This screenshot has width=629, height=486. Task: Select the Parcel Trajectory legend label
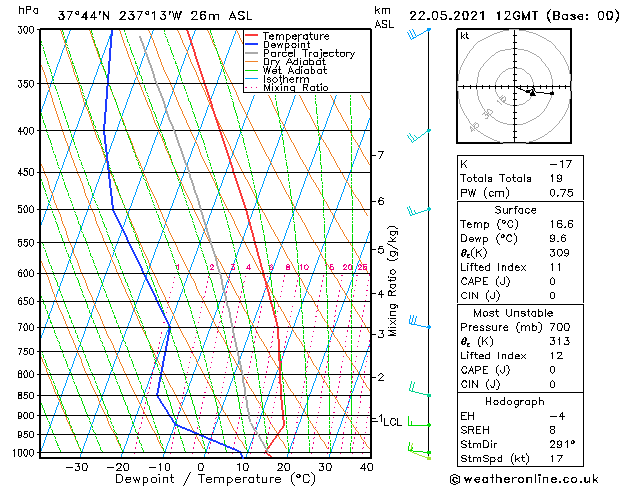tap(309, 53)
